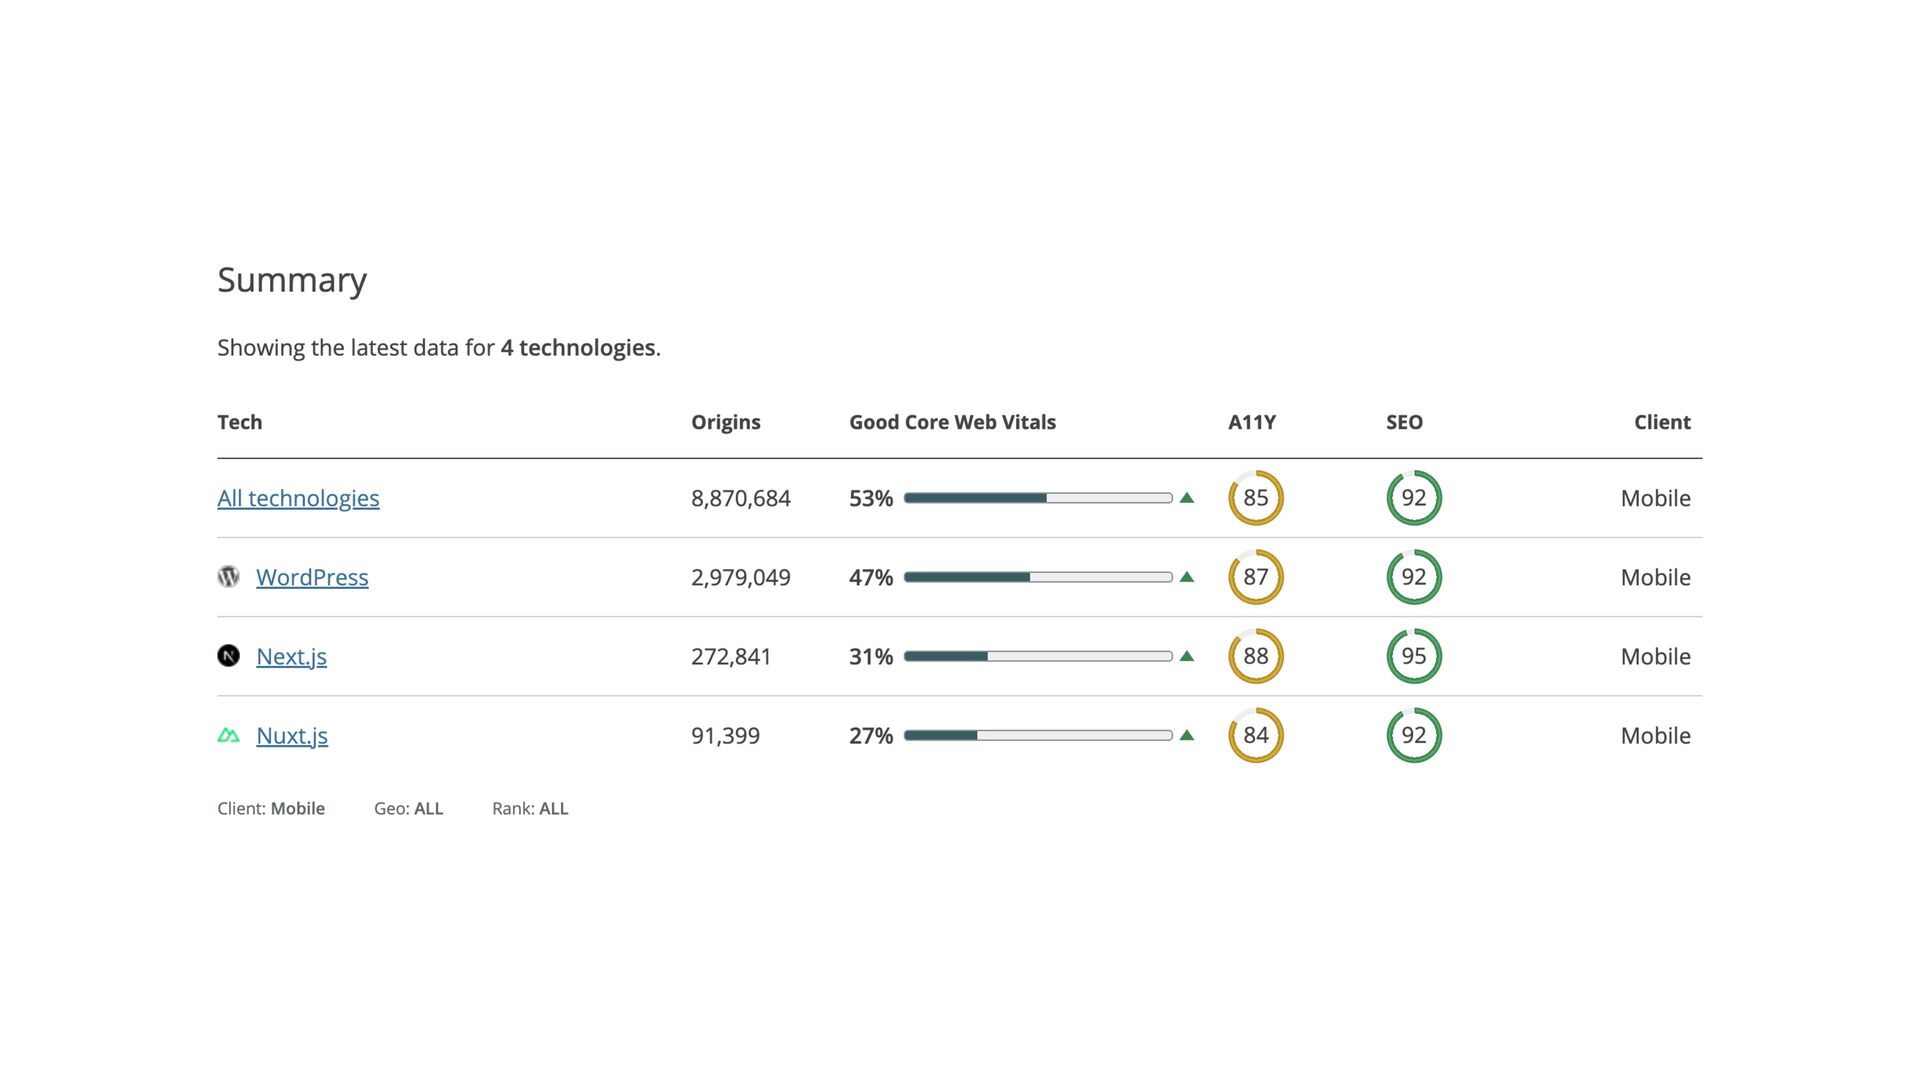Click the upward trend arrow in the All technologies row
The height and width of the screenshot is (1080, 1920).
1187,498
